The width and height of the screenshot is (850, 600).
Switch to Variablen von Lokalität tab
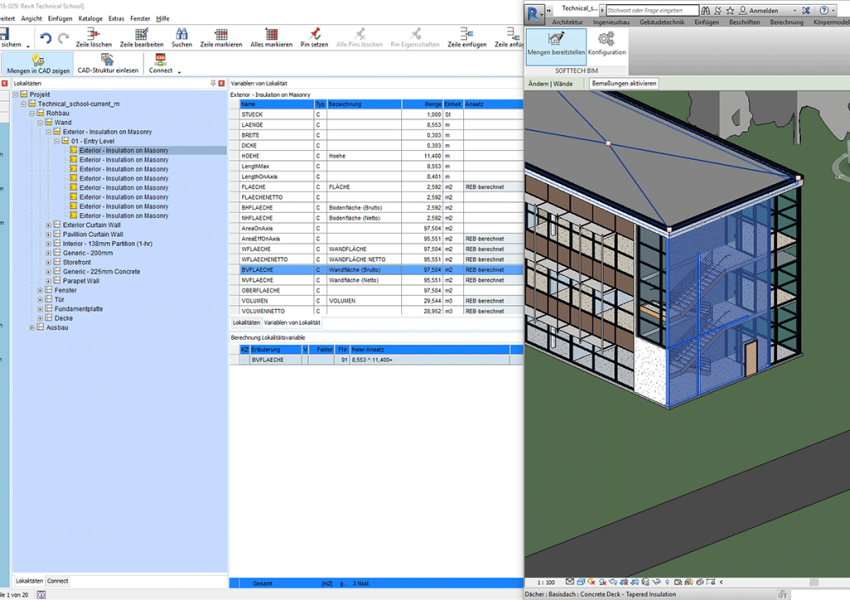point(293,323)
